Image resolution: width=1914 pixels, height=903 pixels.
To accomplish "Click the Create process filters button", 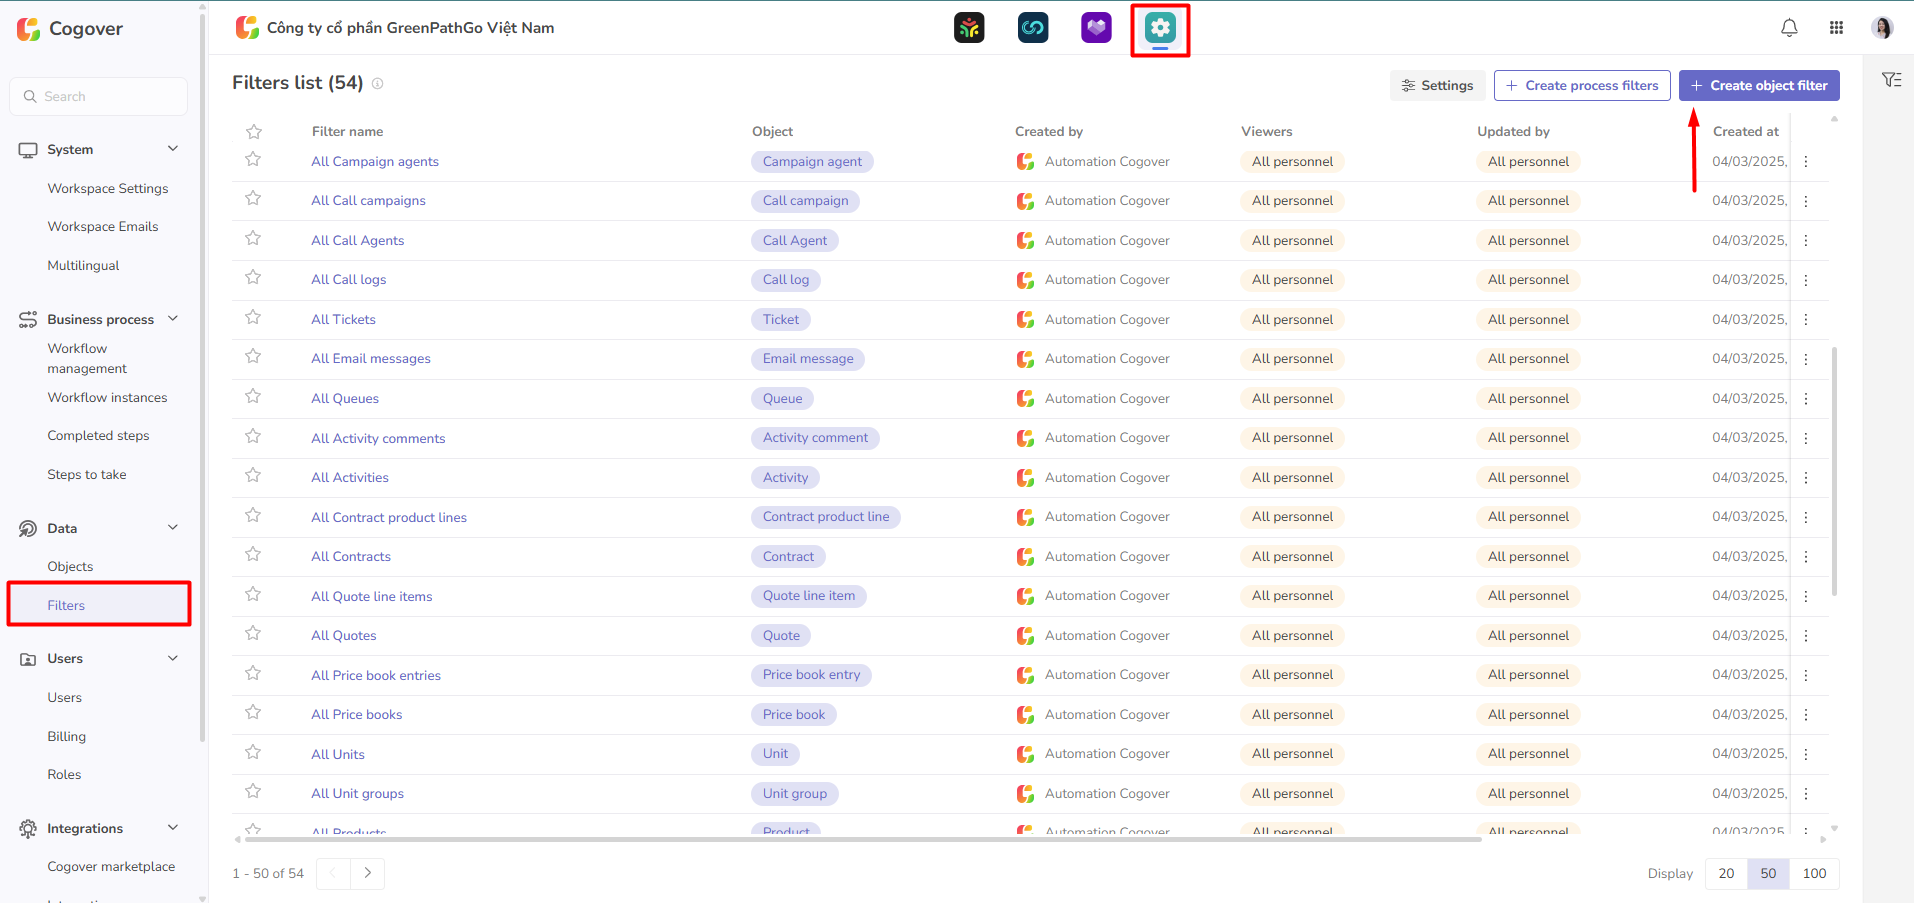I will point(1582,85).
